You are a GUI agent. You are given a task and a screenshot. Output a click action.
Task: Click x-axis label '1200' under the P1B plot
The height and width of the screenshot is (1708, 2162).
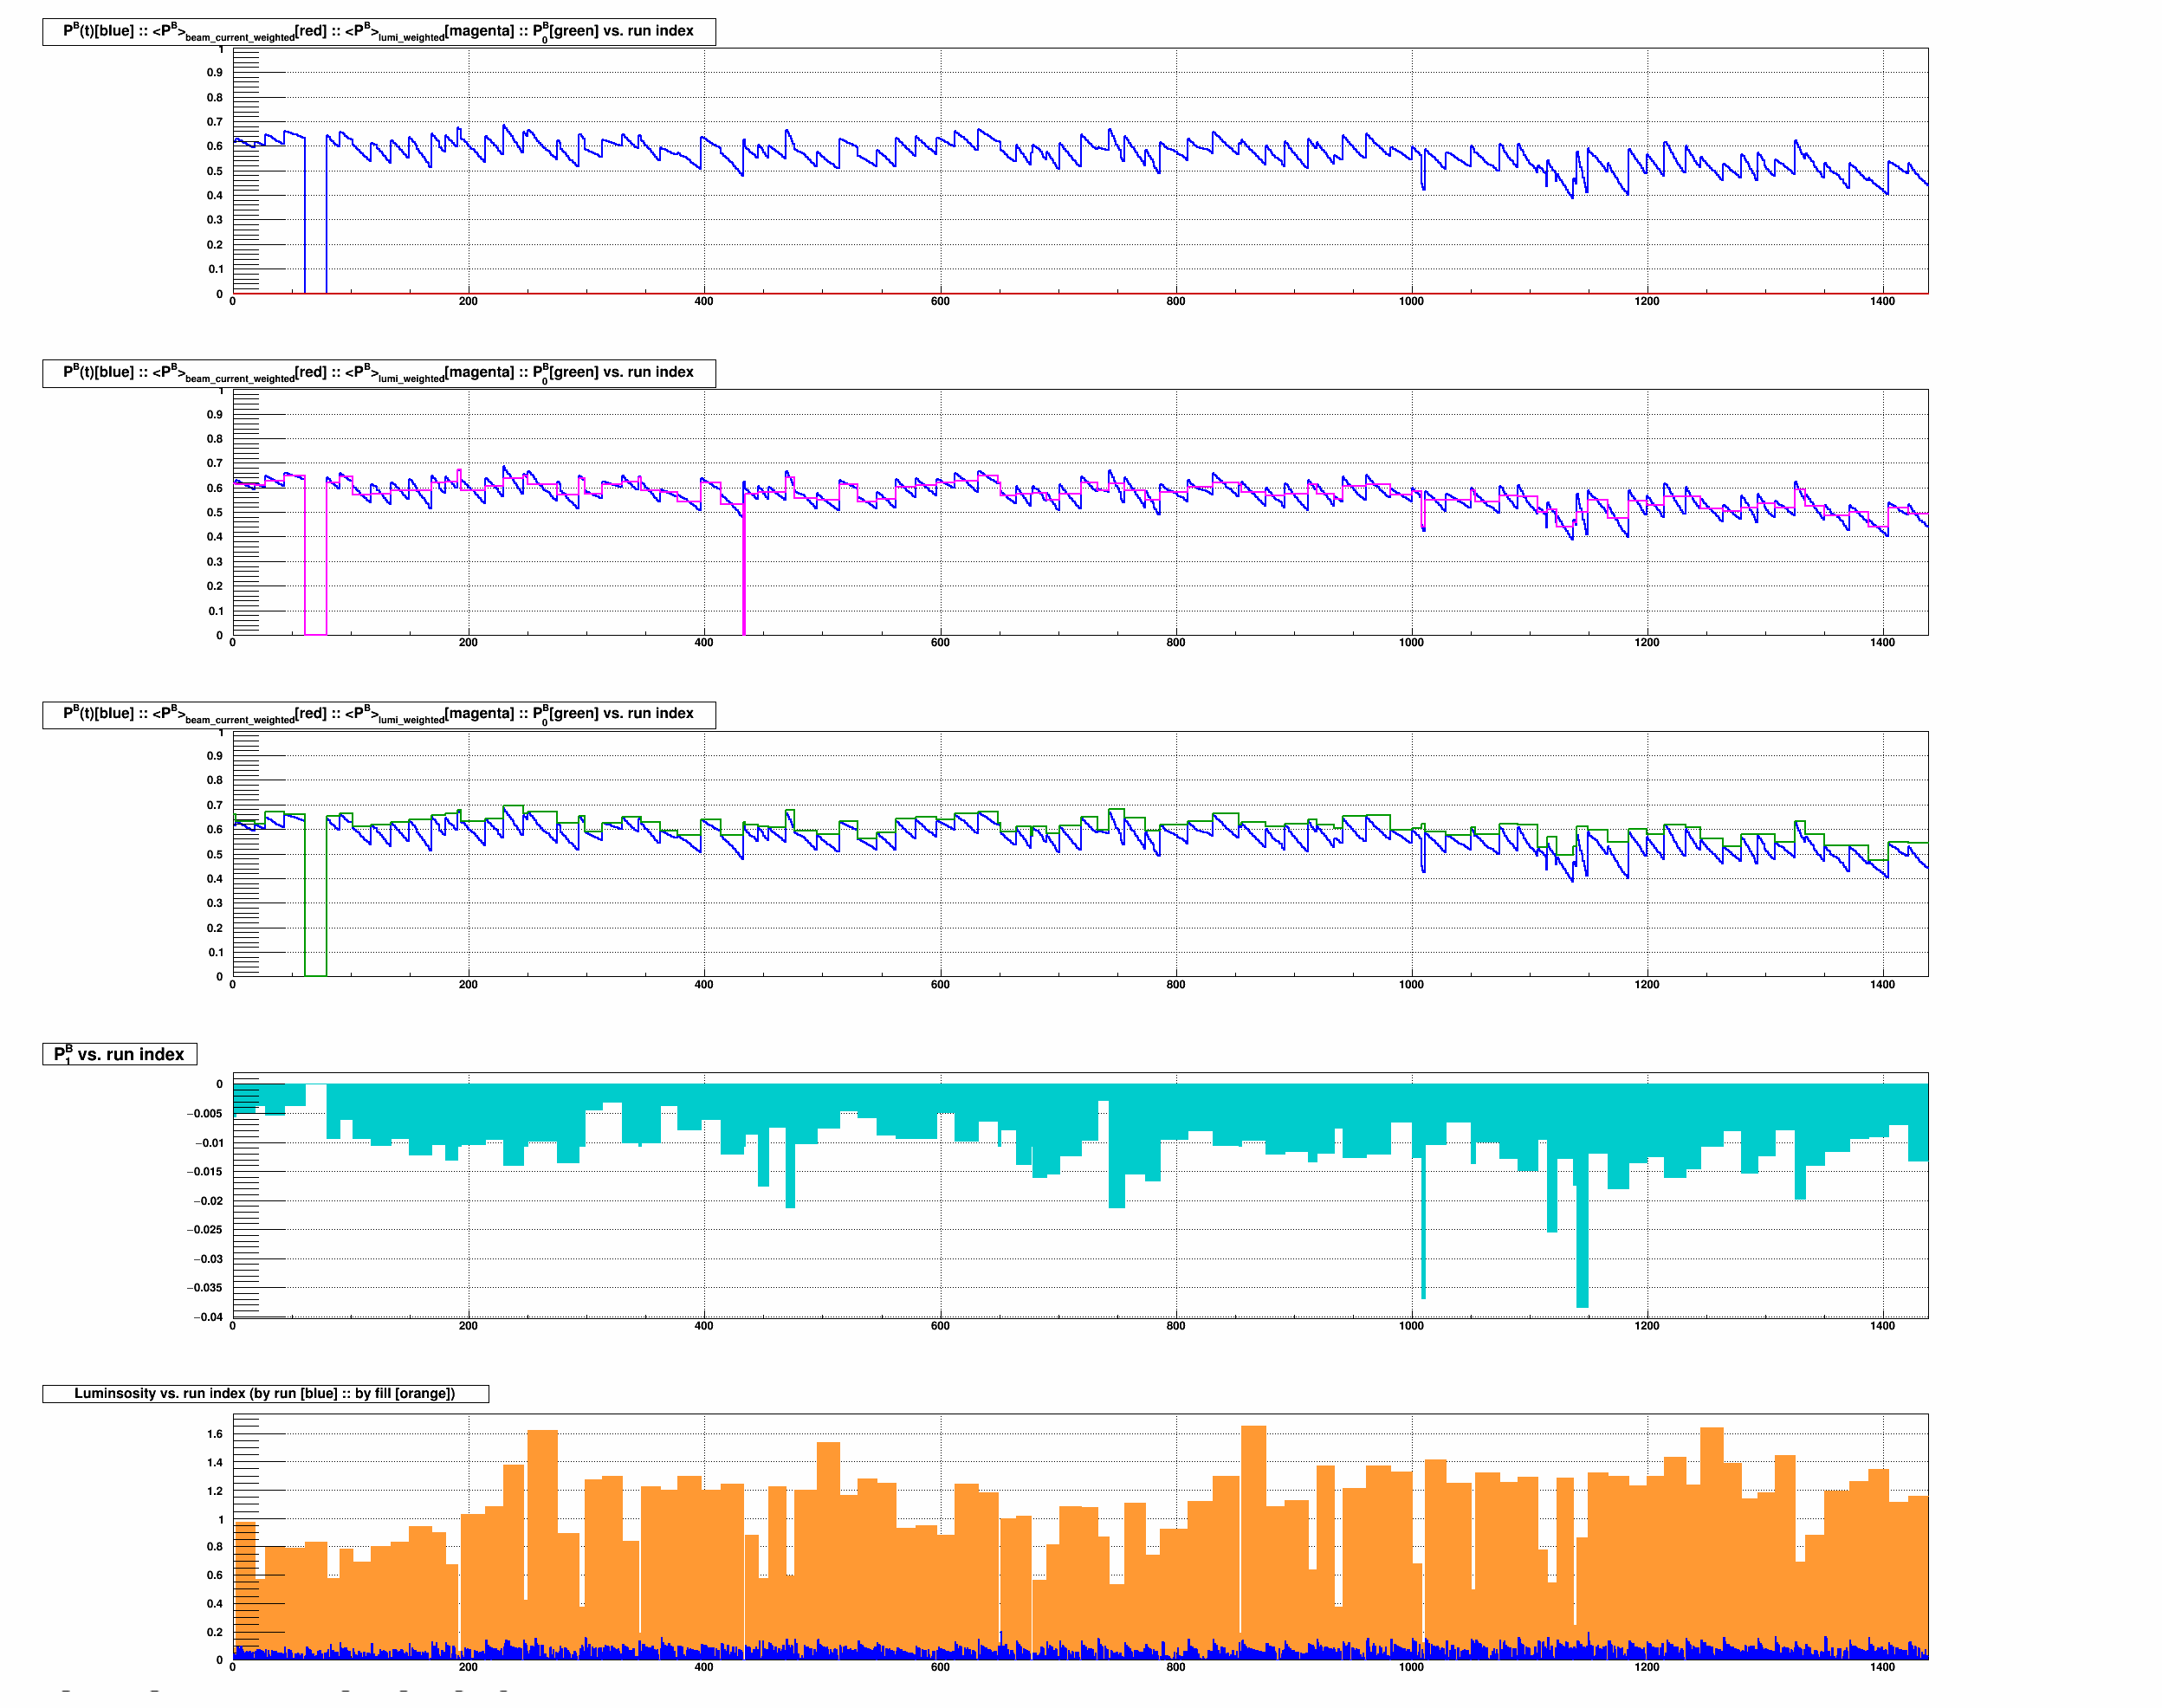(1647, 1325)
